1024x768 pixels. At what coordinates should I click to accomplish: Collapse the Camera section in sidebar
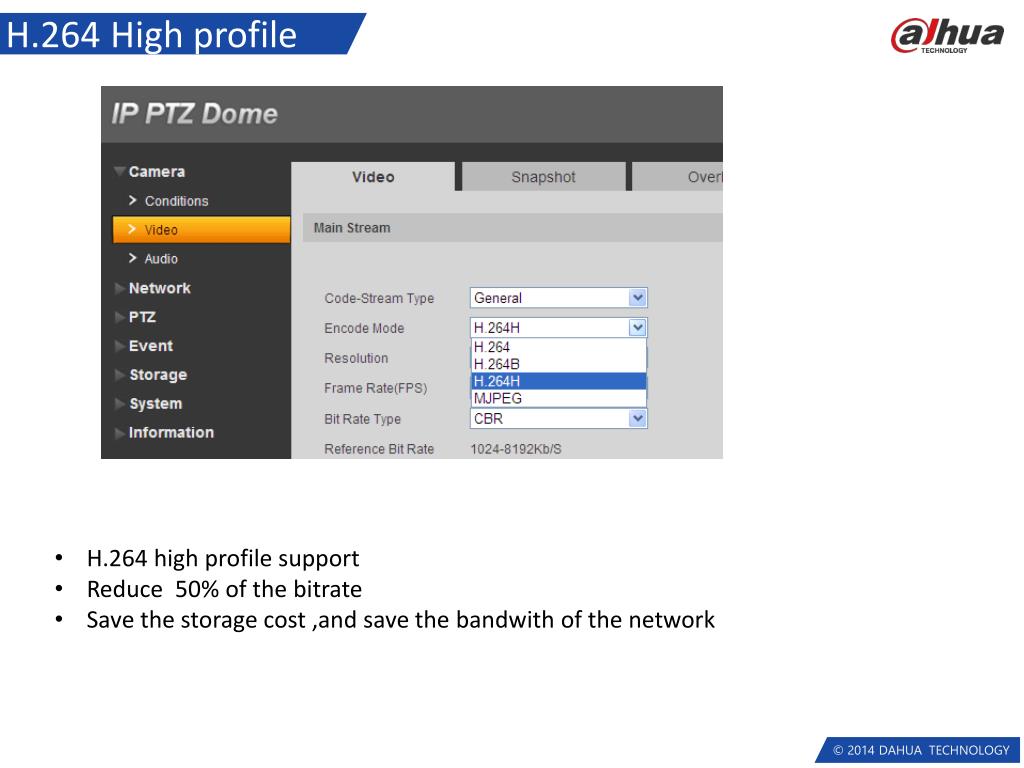150,172
